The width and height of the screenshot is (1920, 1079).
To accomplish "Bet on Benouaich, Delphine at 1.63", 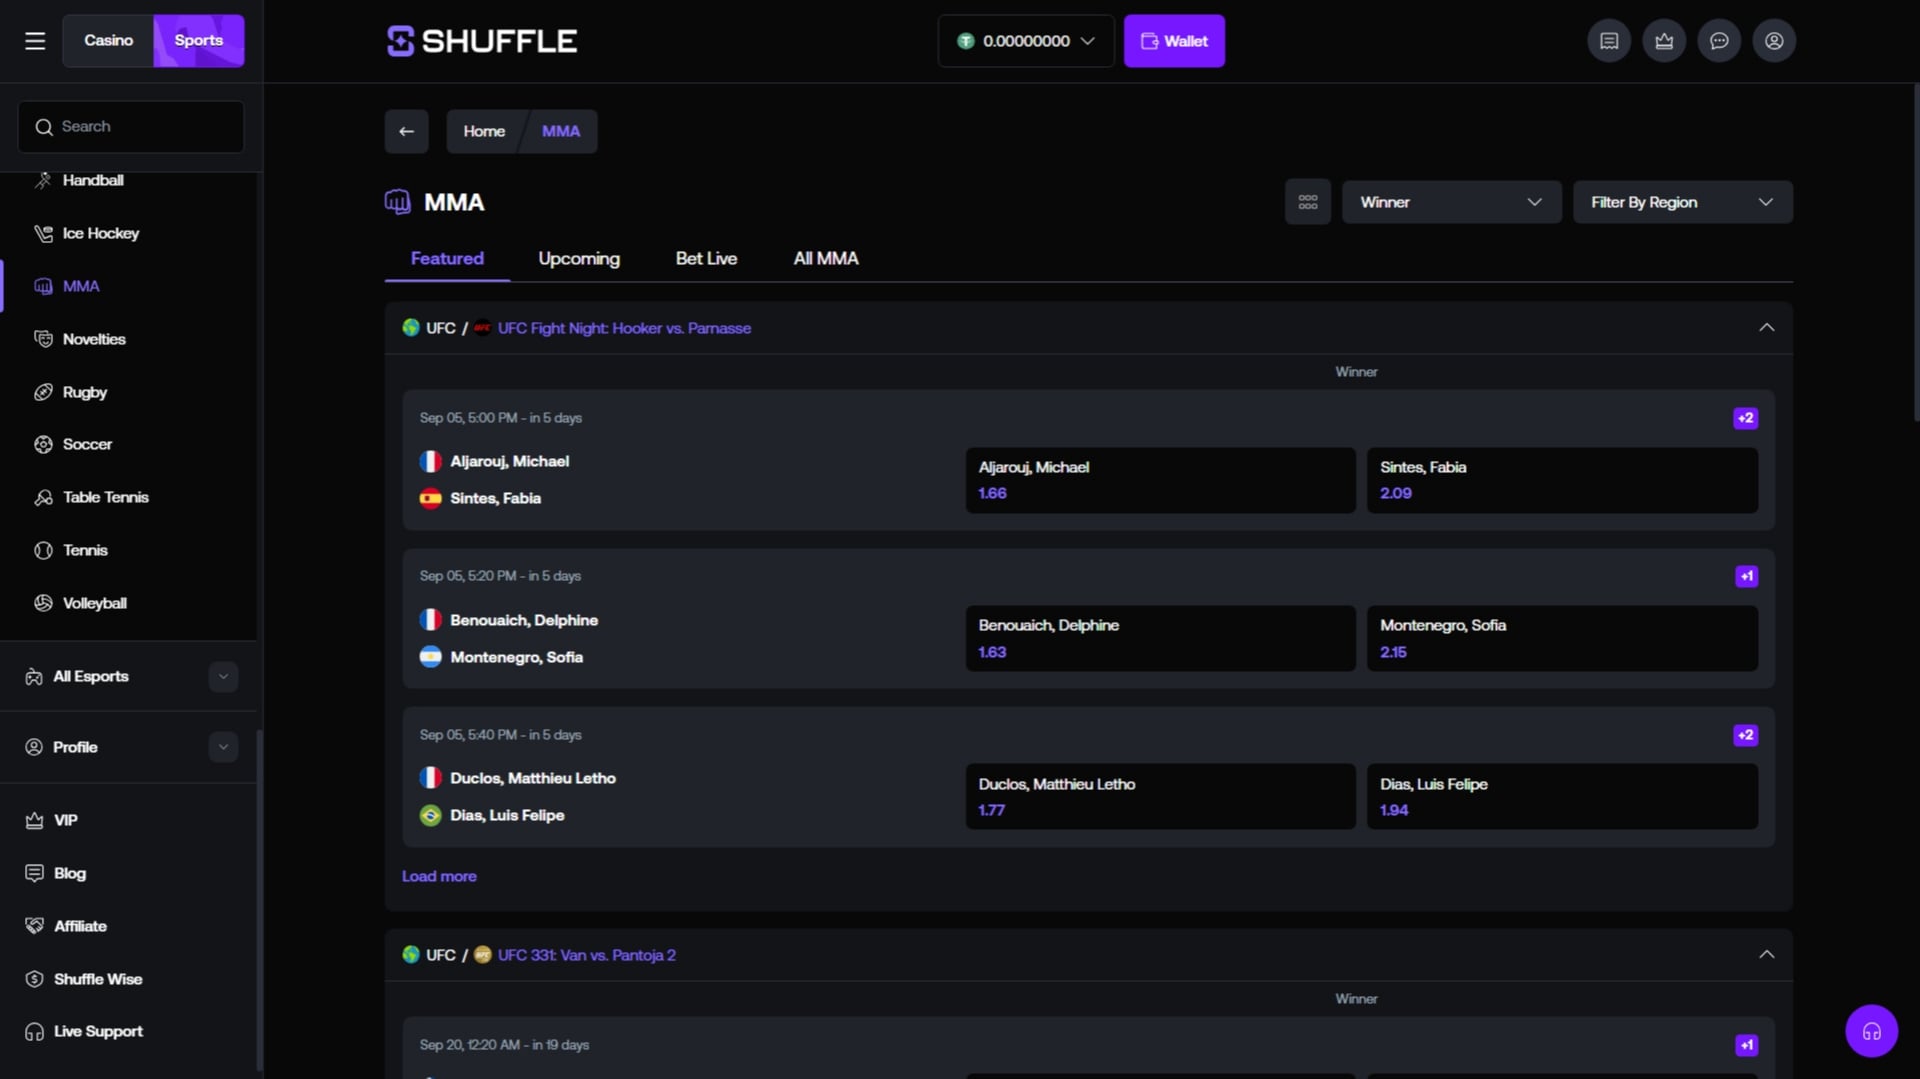I will point(1160,638).
